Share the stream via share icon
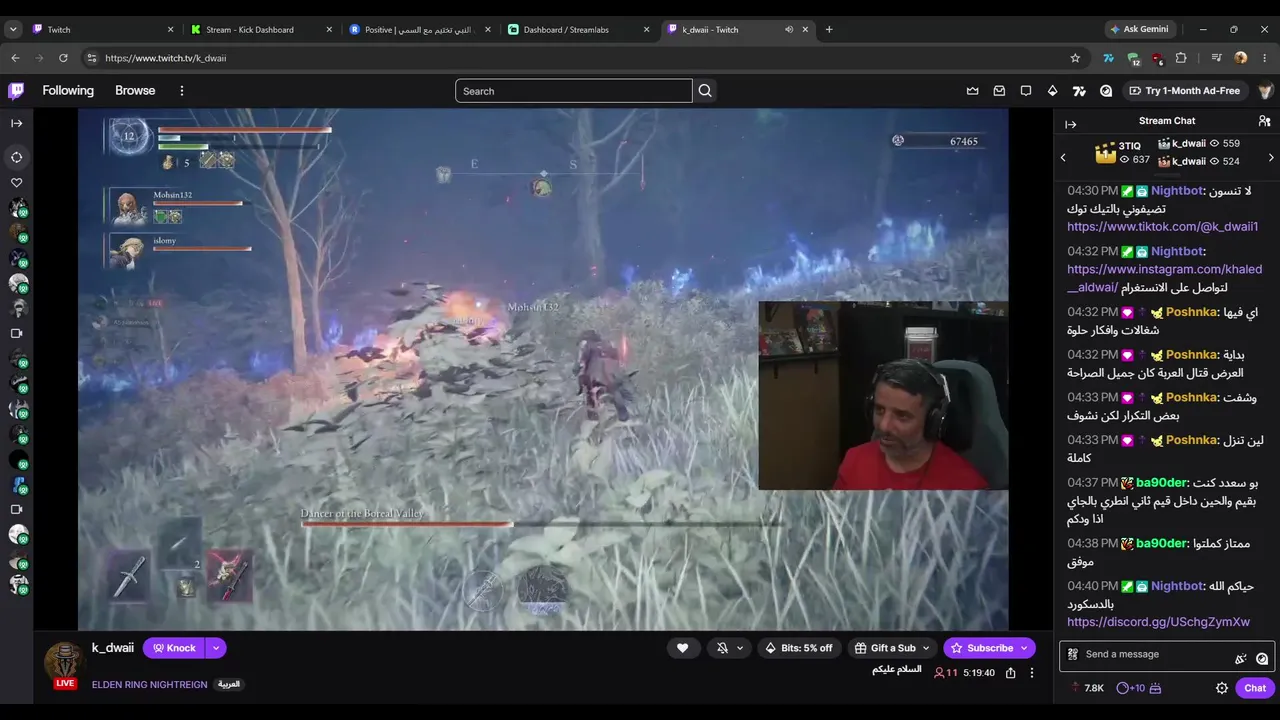Screen dimensions: 1280x720 coord(1011,673)
